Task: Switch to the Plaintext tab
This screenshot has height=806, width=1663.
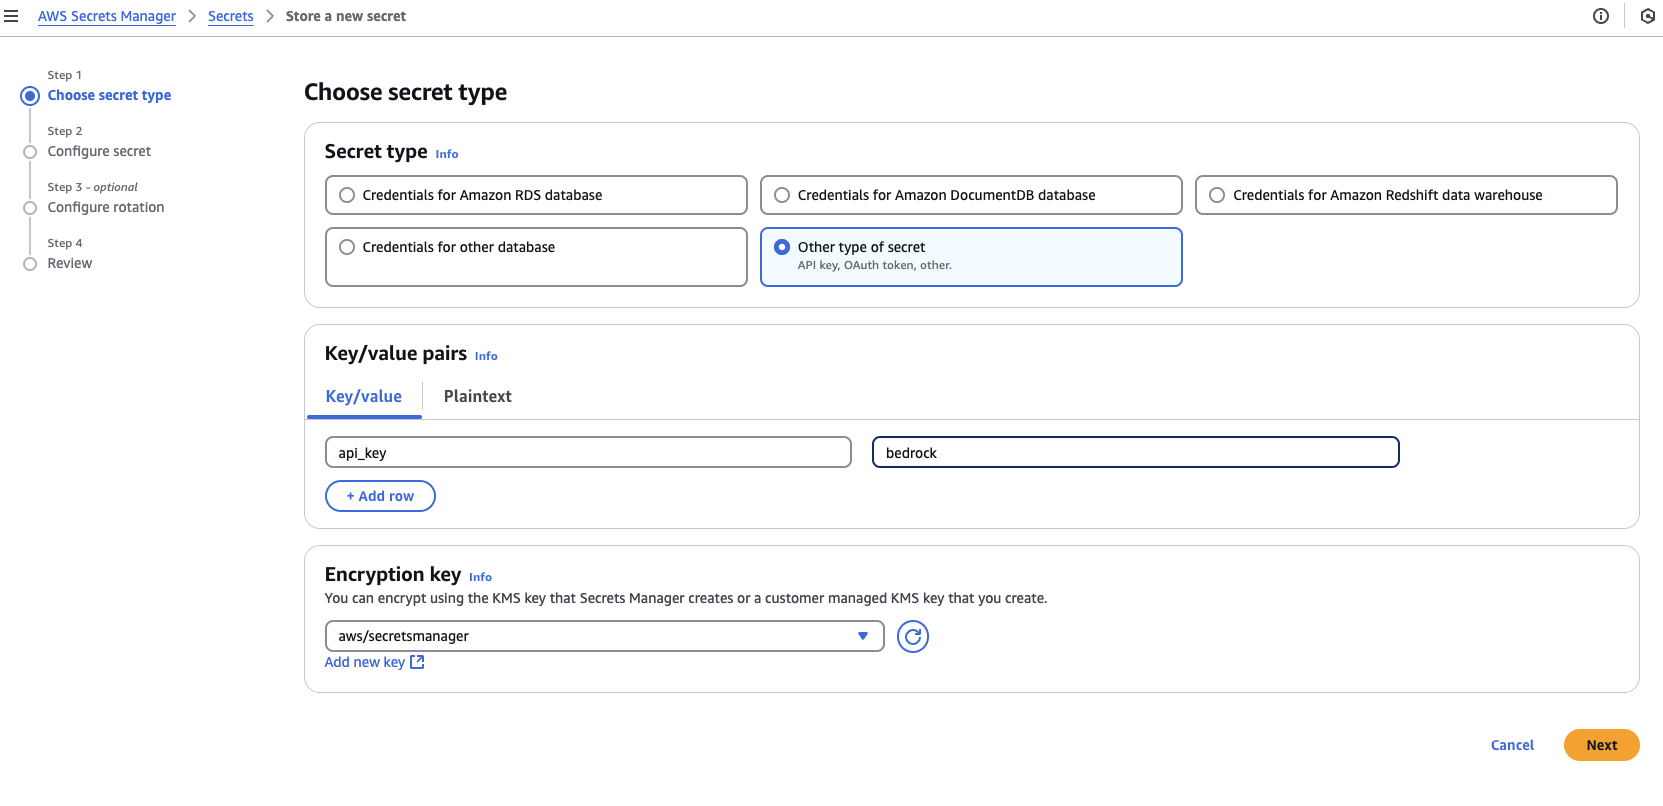Action: coord(477,396)
